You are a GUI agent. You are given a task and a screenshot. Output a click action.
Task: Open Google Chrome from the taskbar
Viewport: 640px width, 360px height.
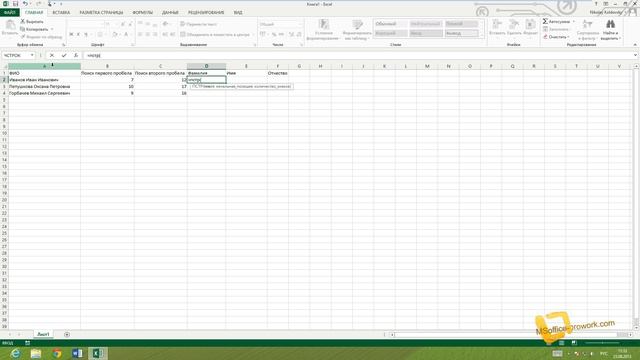point(57,353)
